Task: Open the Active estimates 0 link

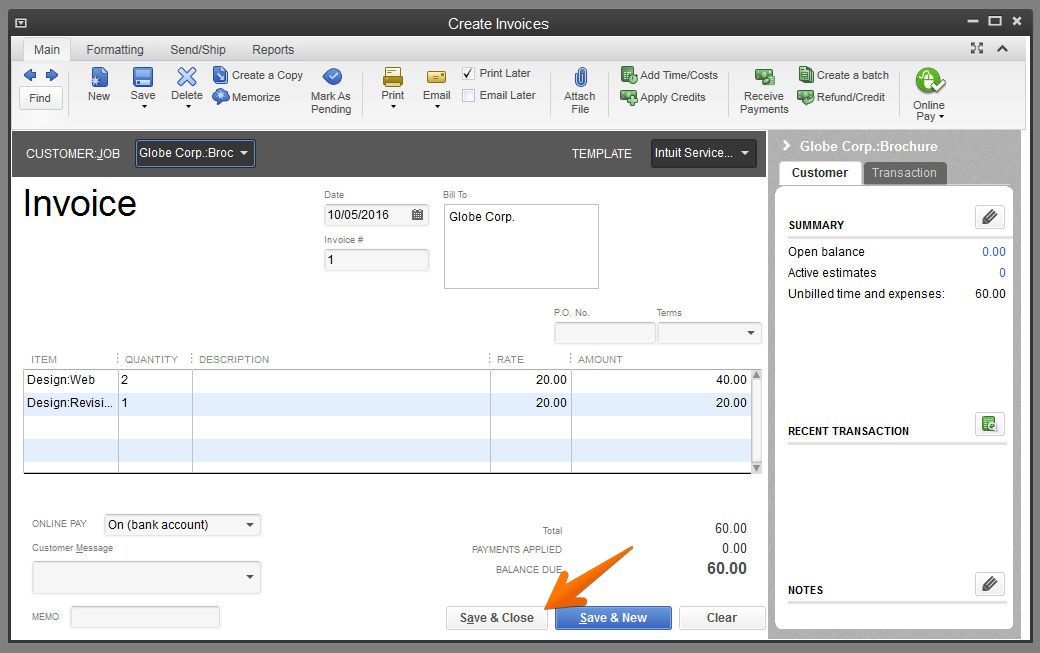Action: 1002,273
